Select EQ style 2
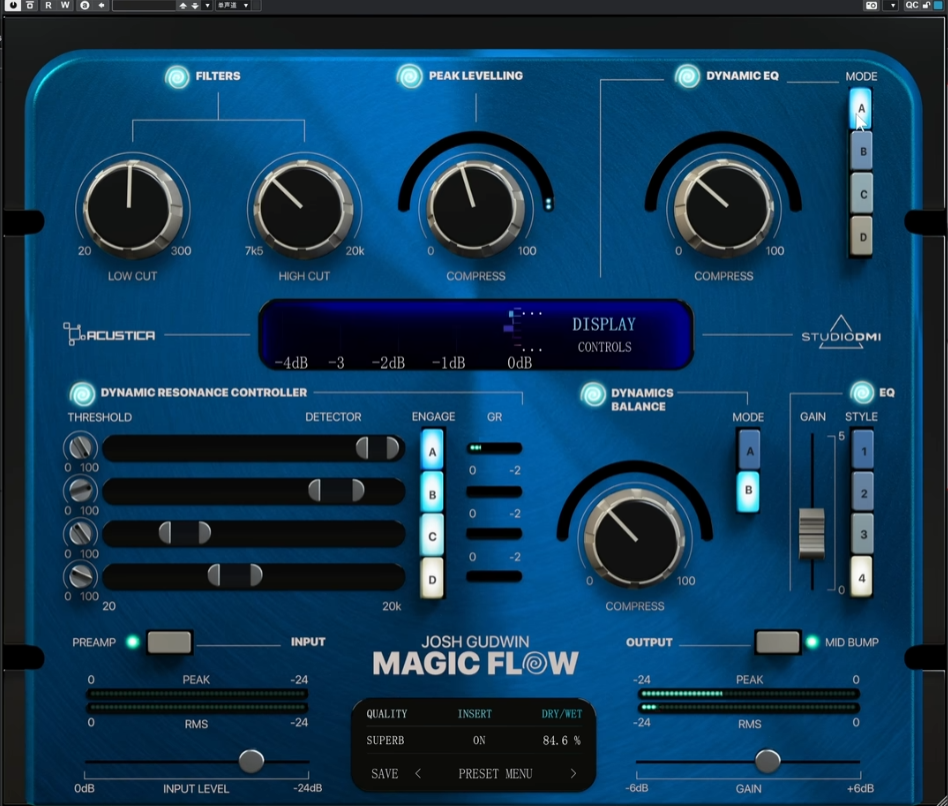Viewport: 948px width, 806px height. pyautogui.click(x=863, y=493)
